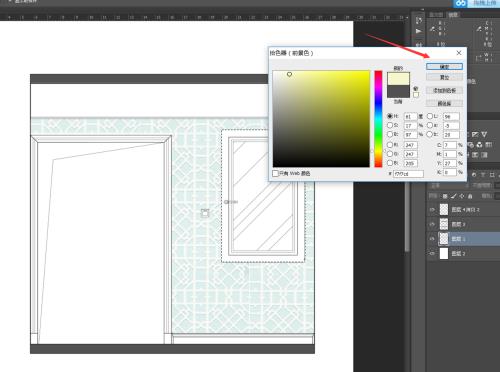The height and width of the screenshot is (372, 500).
Task: Click the K percentage input field
Action: point(450,172)
